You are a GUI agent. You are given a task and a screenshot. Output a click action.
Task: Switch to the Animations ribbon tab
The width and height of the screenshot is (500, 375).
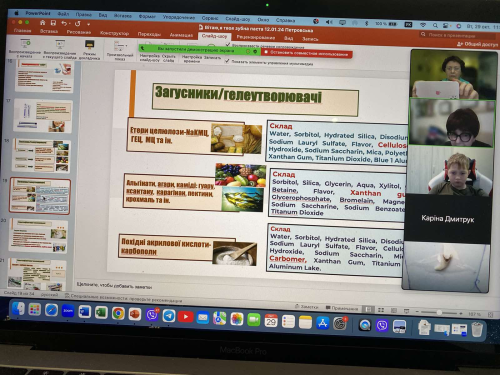pos(181,35)
